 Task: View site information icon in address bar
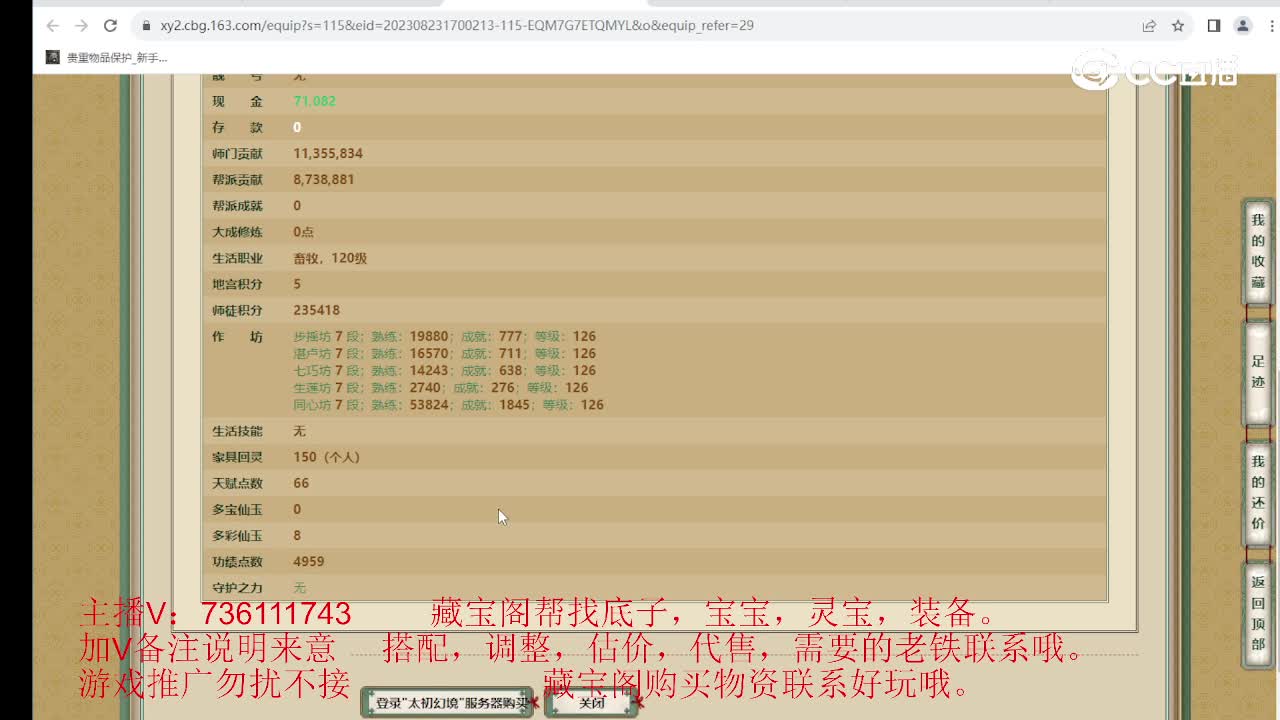pyautogui.click(x=146, y=26)
